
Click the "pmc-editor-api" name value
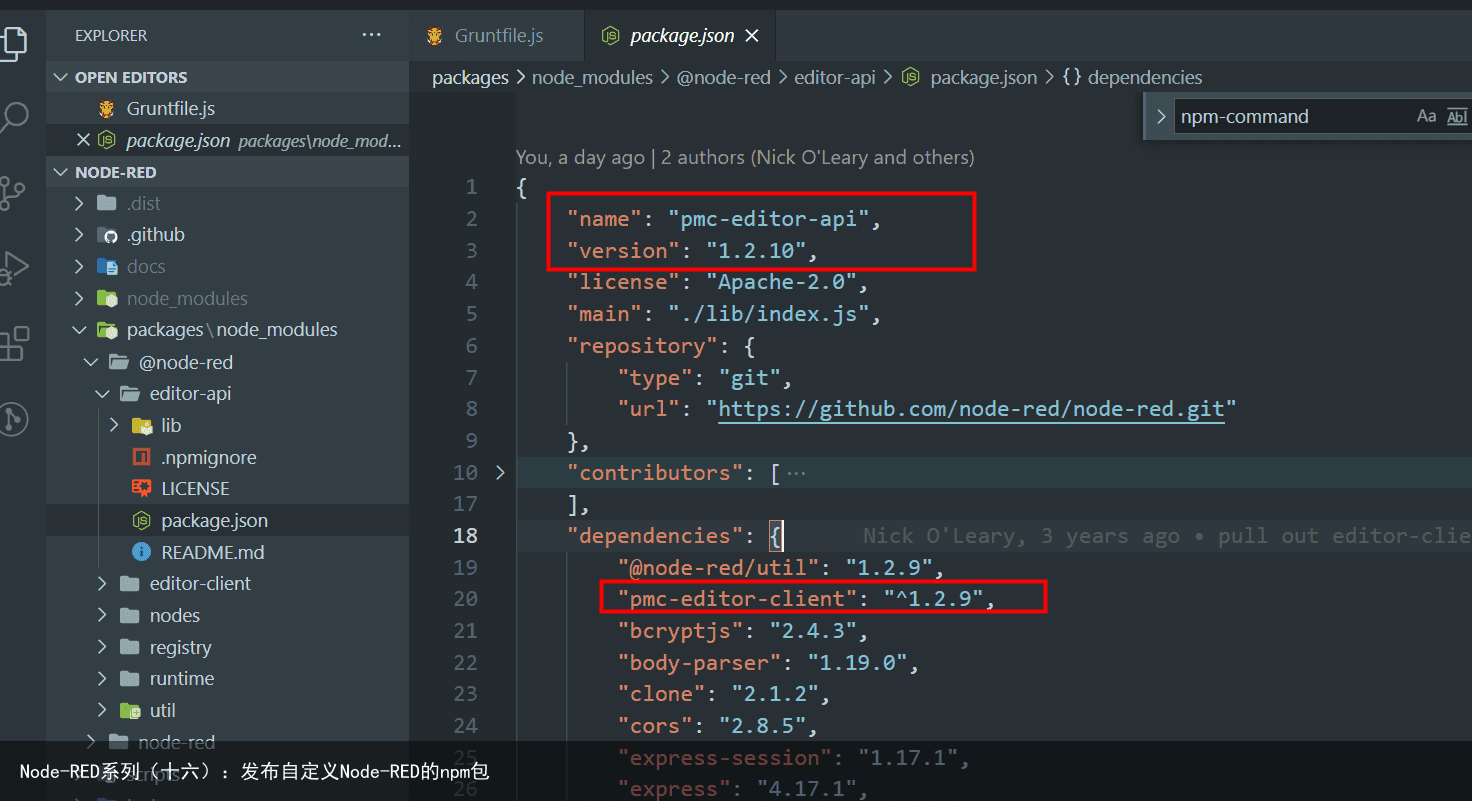tap(770, 219)
